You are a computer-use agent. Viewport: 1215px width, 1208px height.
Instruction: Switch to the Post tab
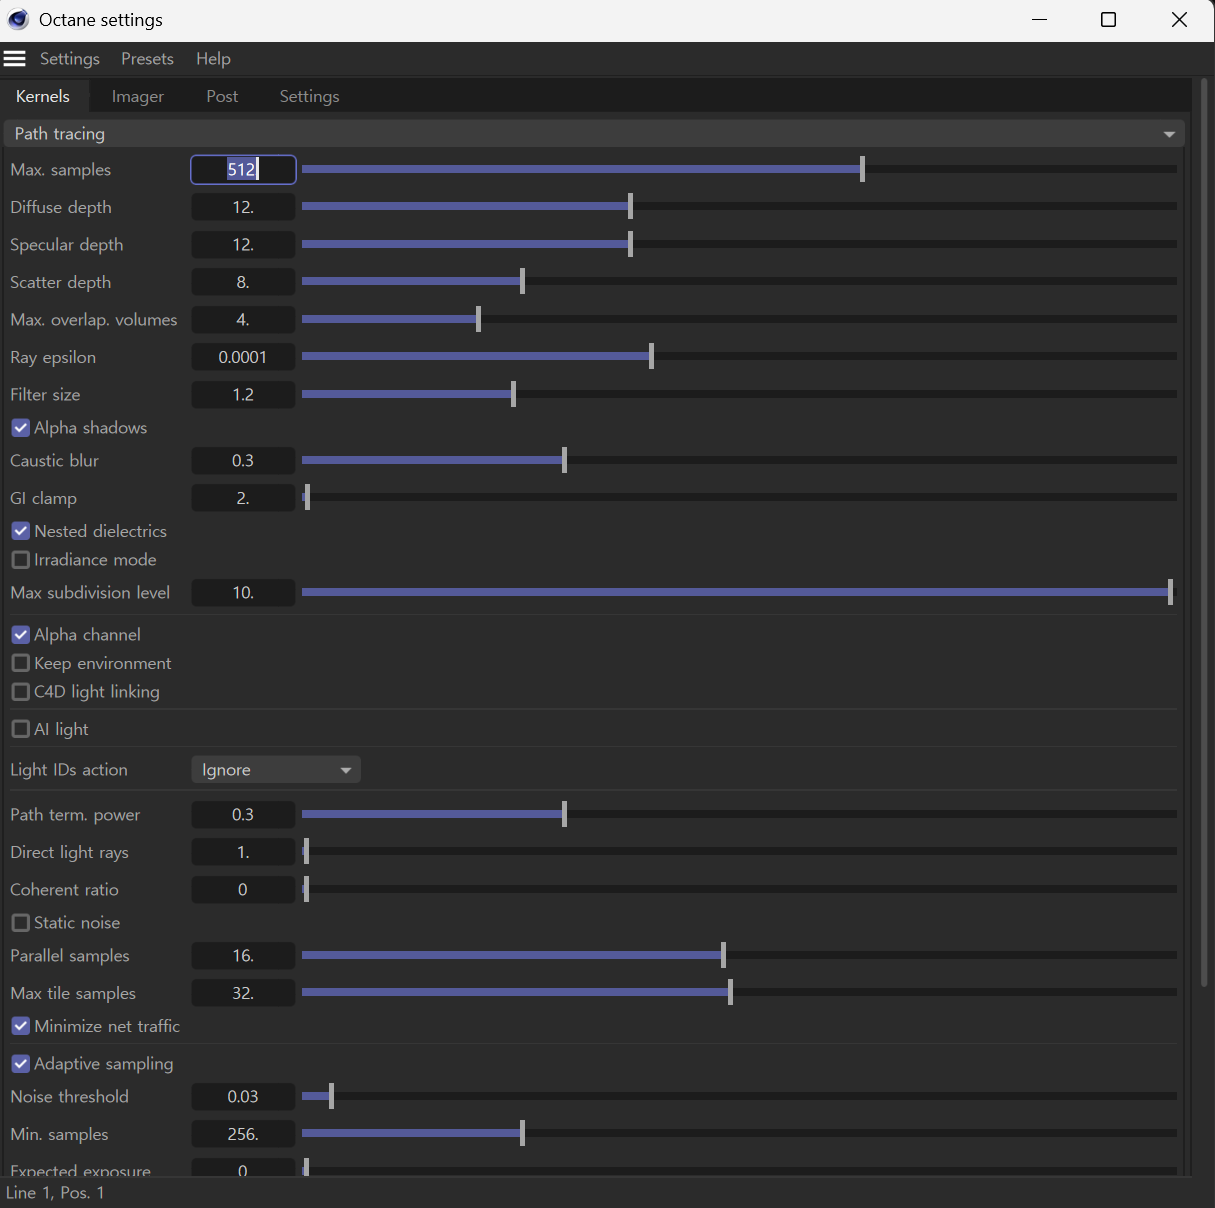tap(222, 96)
